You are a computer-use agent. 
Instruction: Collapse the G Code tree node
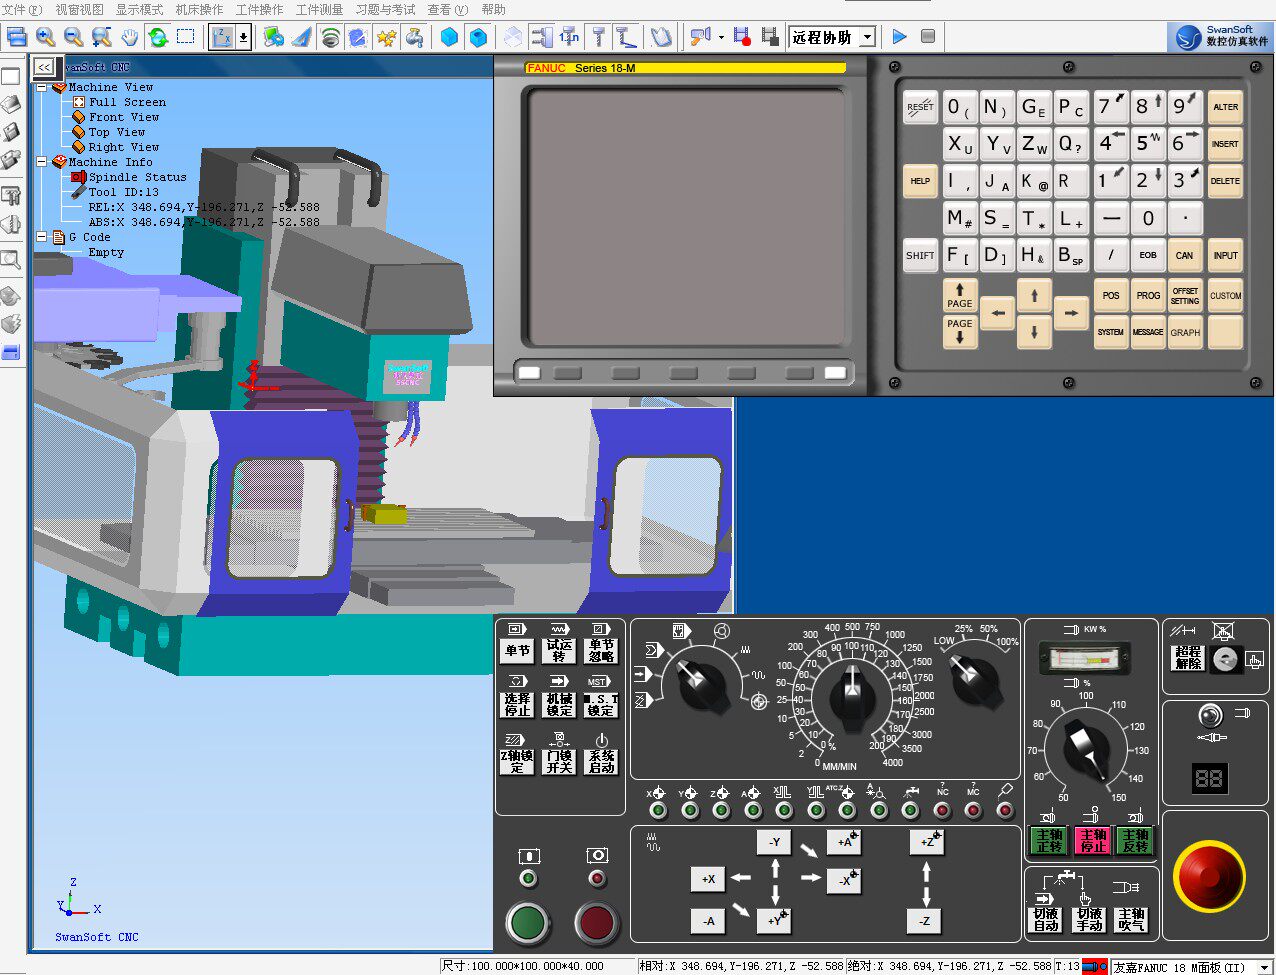click(42, 237)
